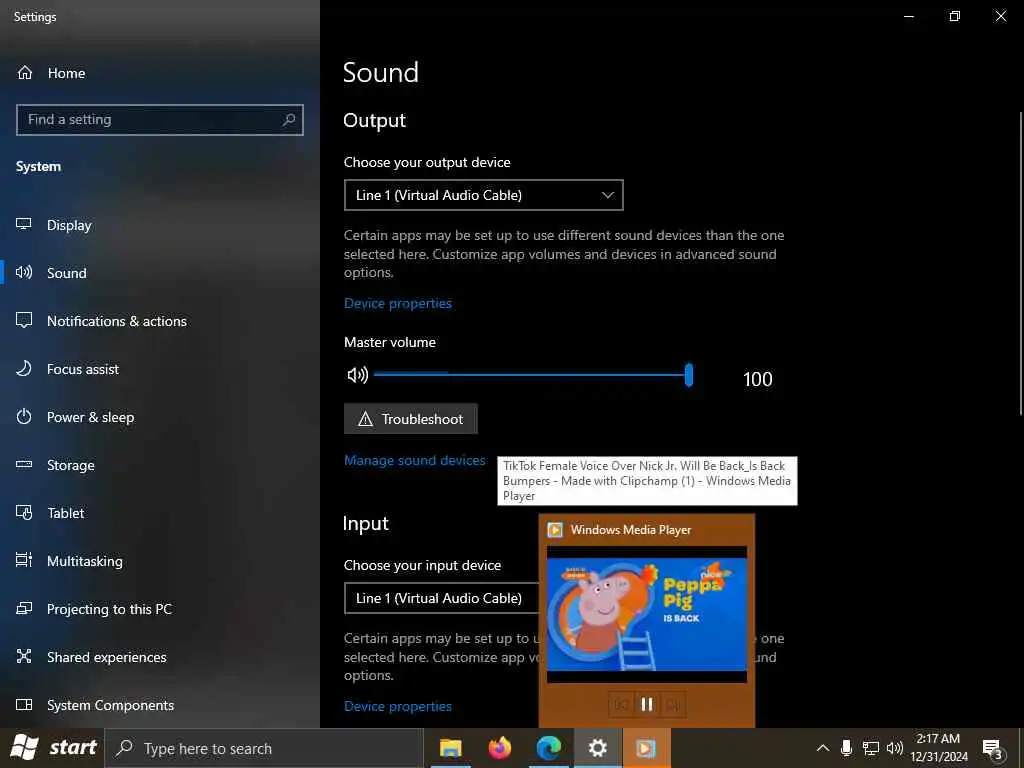Show hidden system tray icons
This screenshot has height=768, width=1024.
(x=823, y=748)
